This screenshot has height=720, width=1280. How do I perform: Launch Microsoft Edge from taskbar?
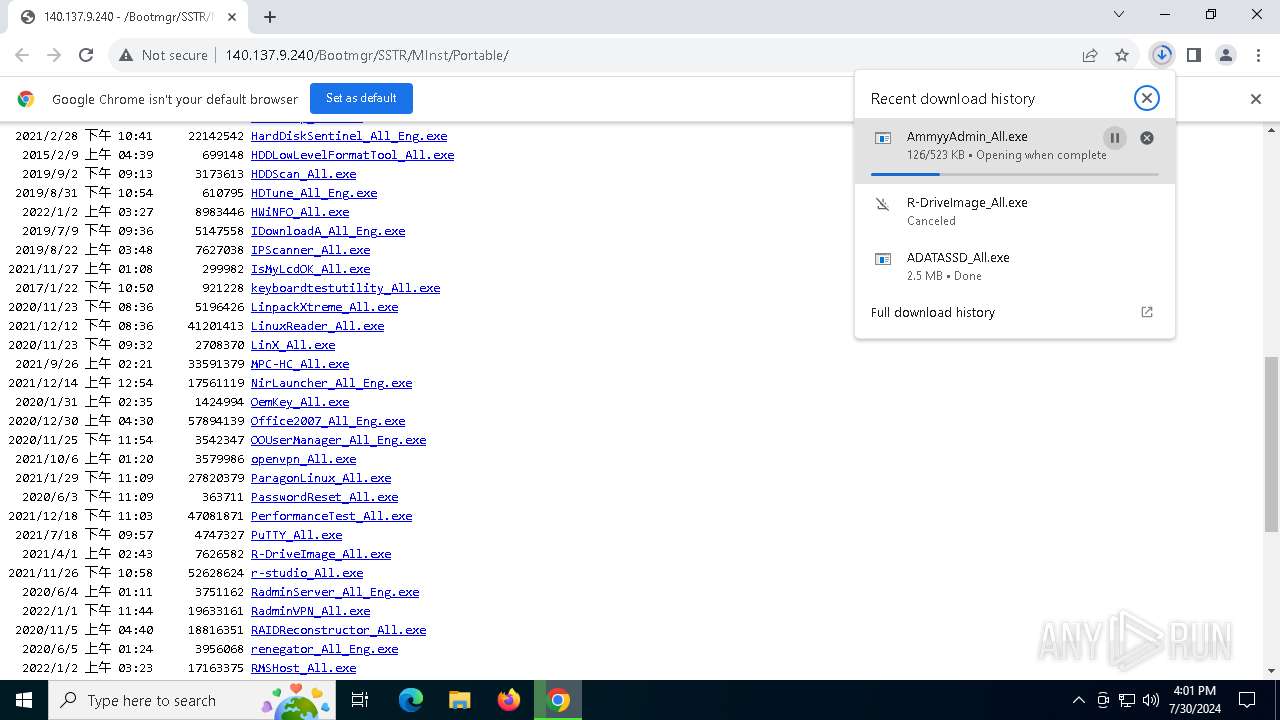coord(411,700)
